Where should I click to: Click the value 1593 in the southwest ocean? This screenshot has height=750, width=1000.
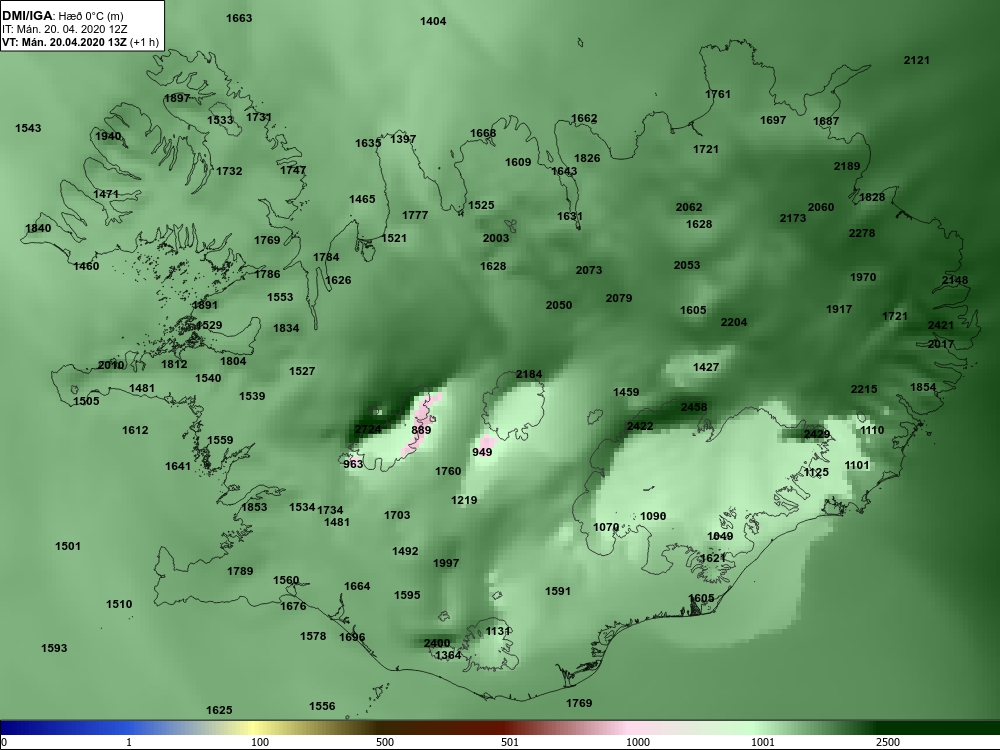click(x=54, y=648)
